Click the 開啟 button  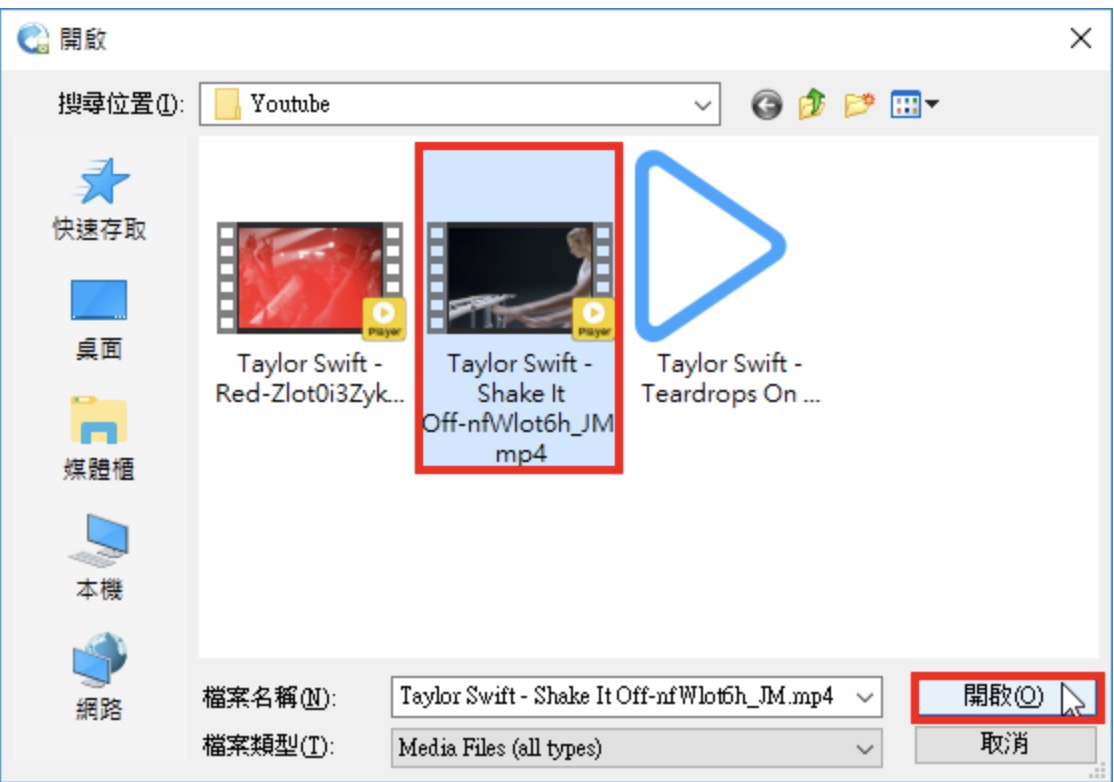pyautogui.click(x=1007, y=697)
